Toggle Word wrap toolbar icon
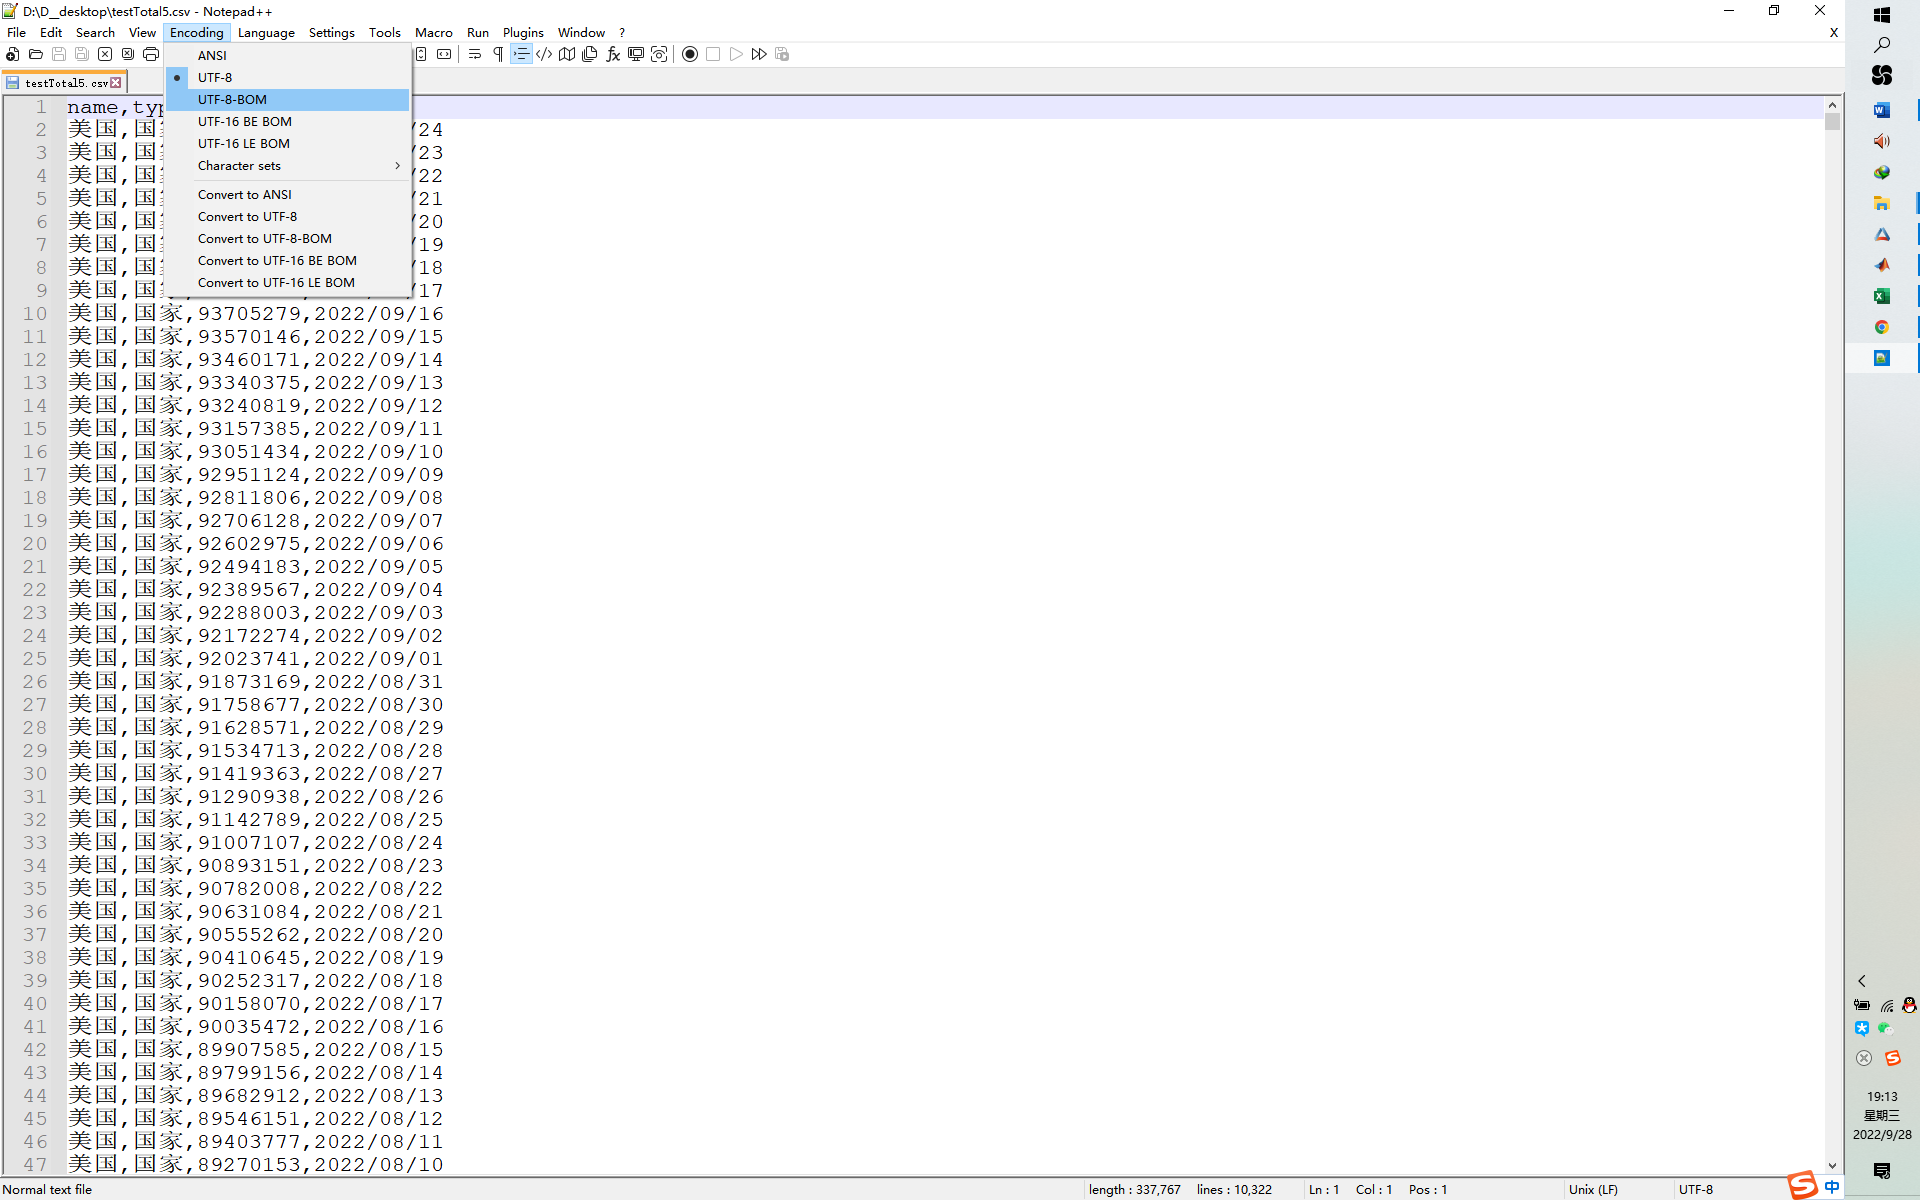Image resolution: width=1920 pixels, height=1200 pixels. click(x=475, y=54)
